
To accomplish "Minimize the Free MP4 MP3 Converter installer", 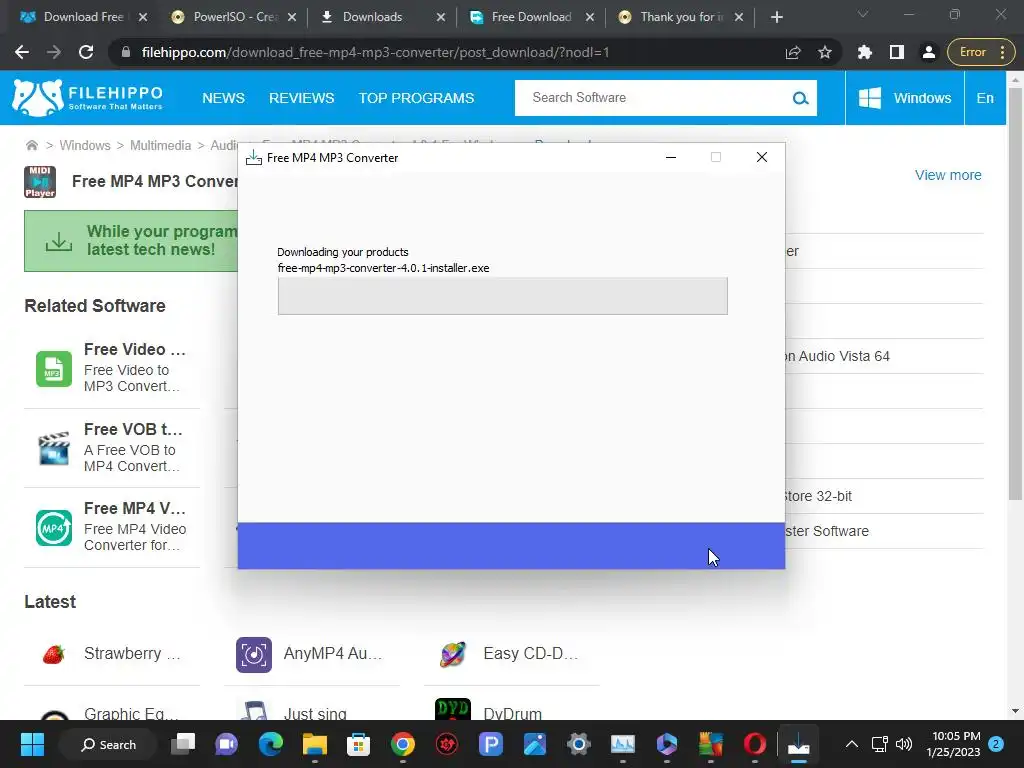I will [671, 157].
